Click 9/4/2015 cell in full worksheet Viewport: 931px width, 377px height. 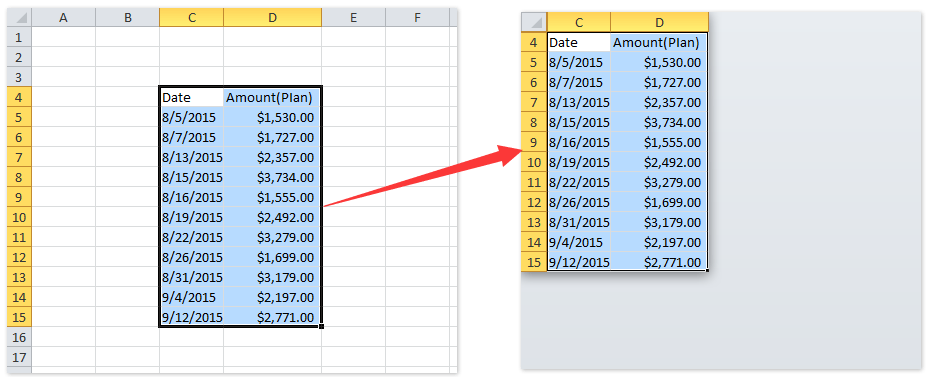pyautogui.click(x=192, y=297)
